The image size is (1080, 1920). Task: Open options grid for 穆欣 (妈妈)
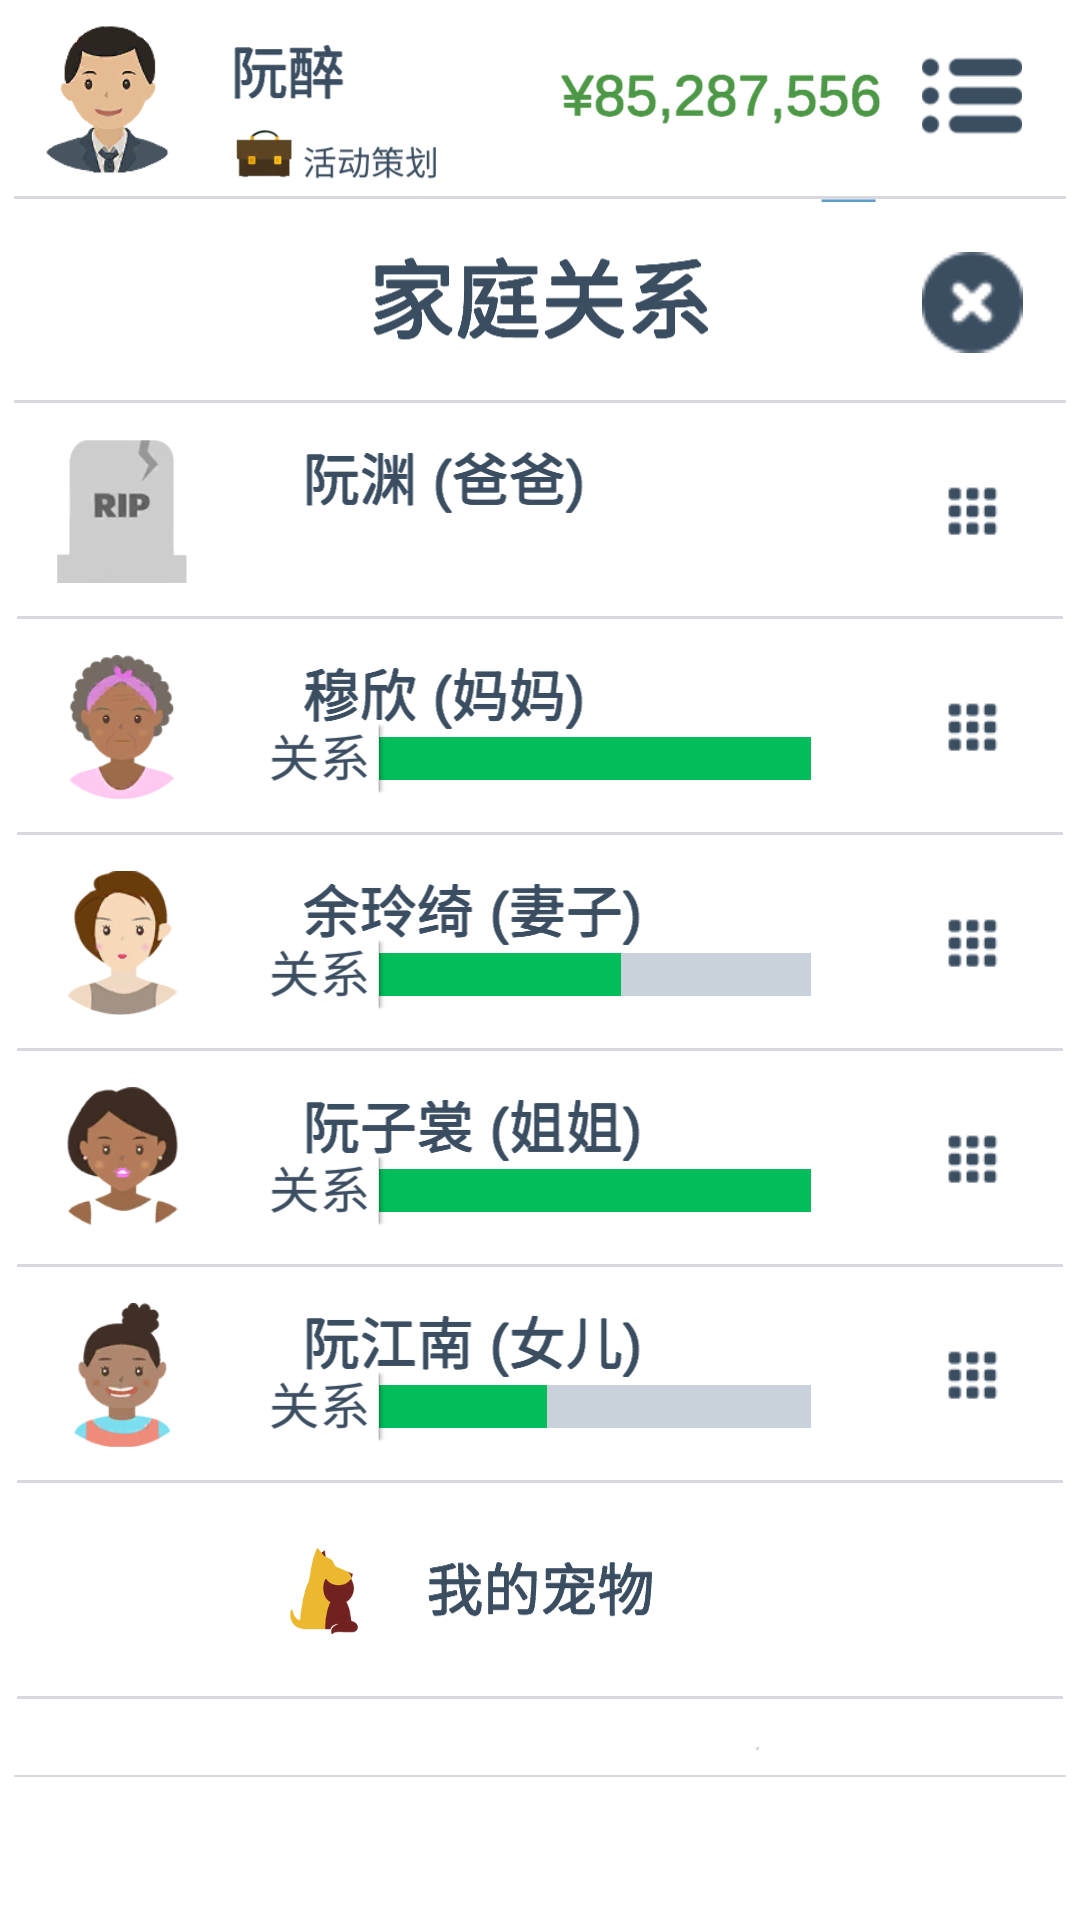coord(972,727)
